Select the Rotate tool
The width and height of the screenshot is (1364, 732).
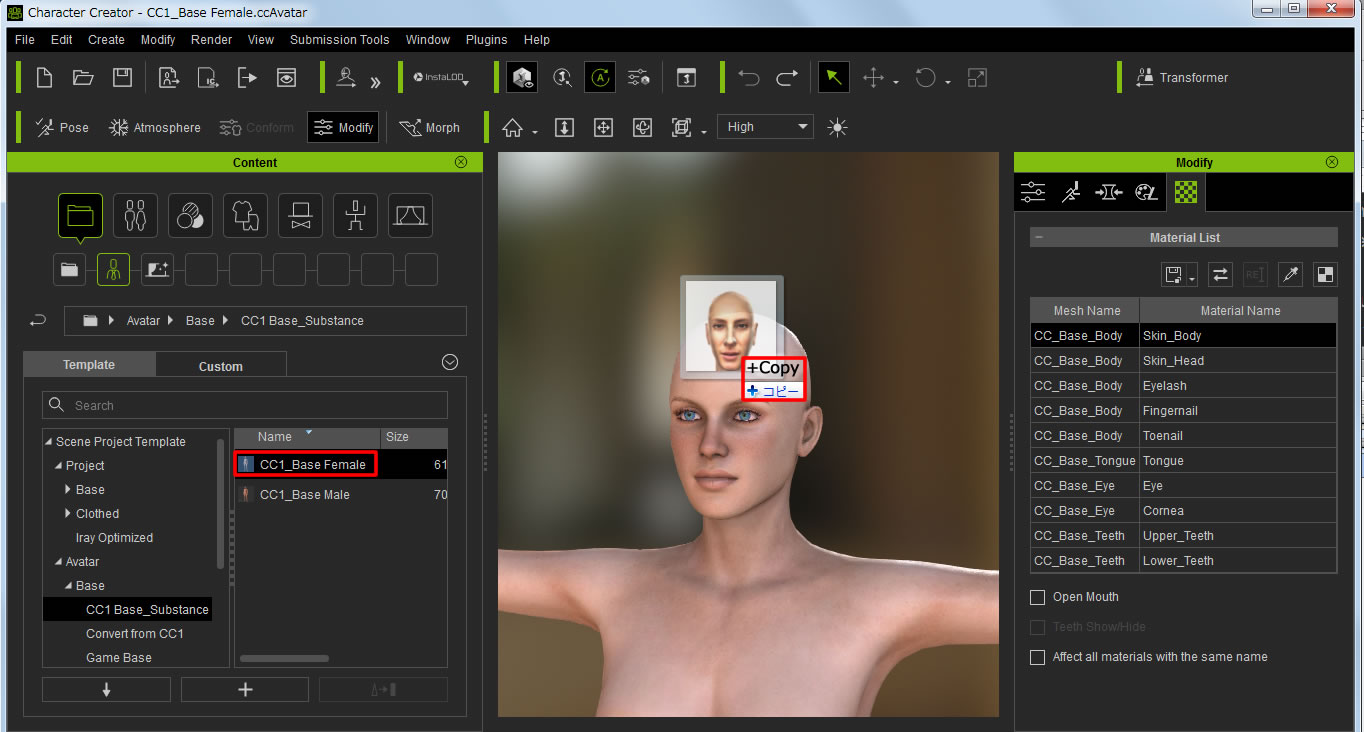(x=926, y=78)
